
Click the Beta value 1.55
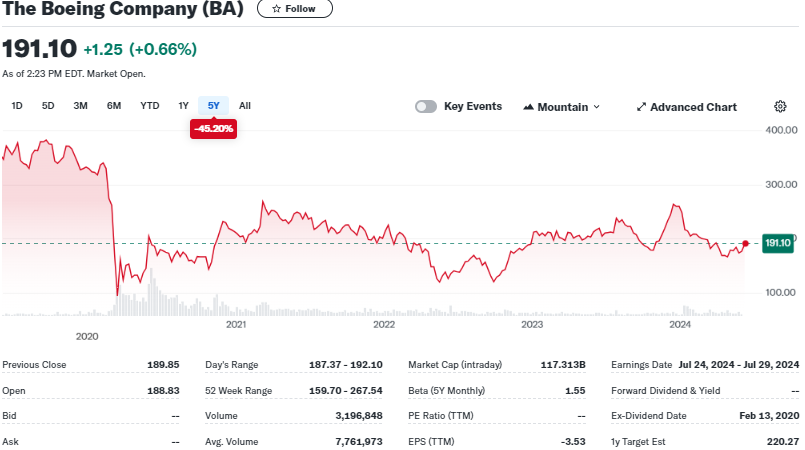[x=575, y=390]
